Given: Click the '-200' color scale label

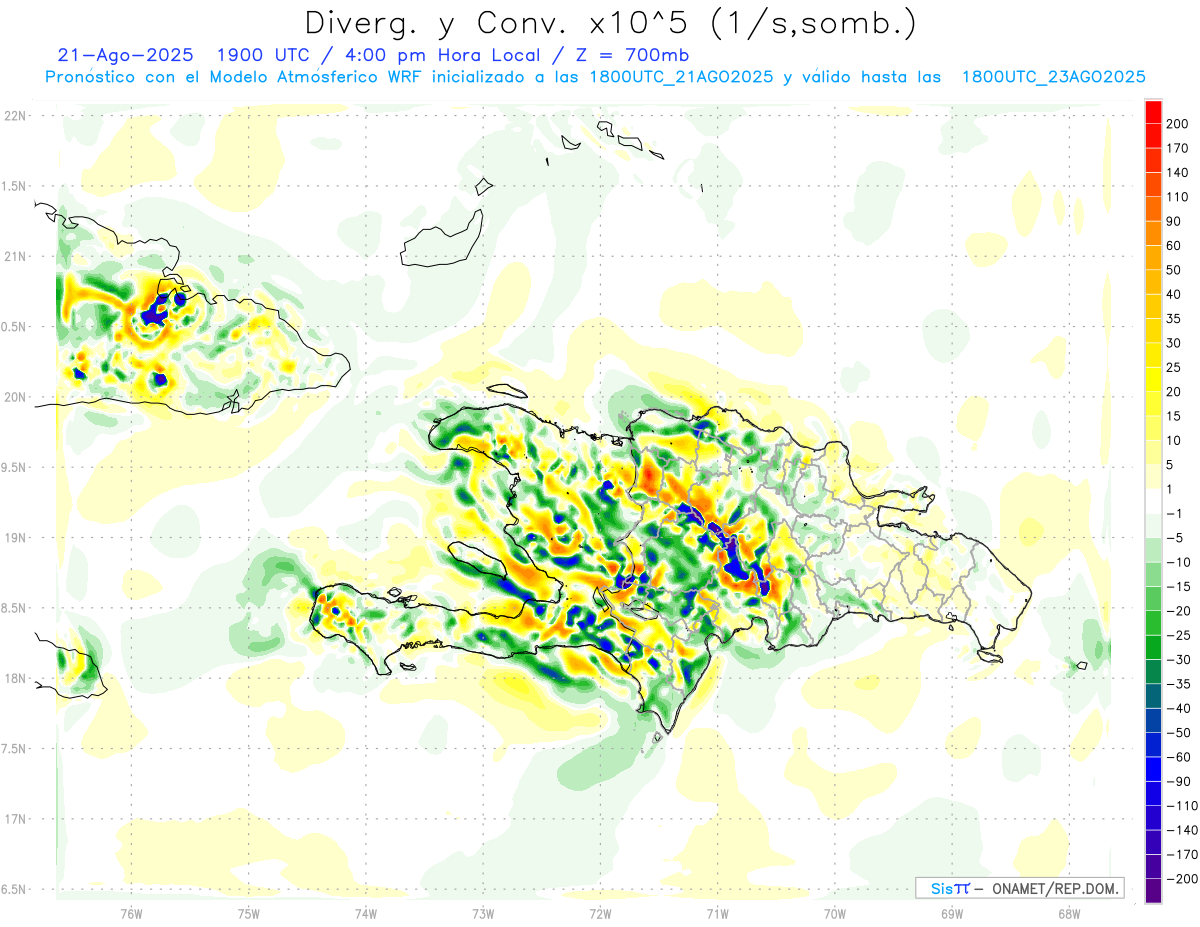Looking at the screenshot, I should point(1181,879).
